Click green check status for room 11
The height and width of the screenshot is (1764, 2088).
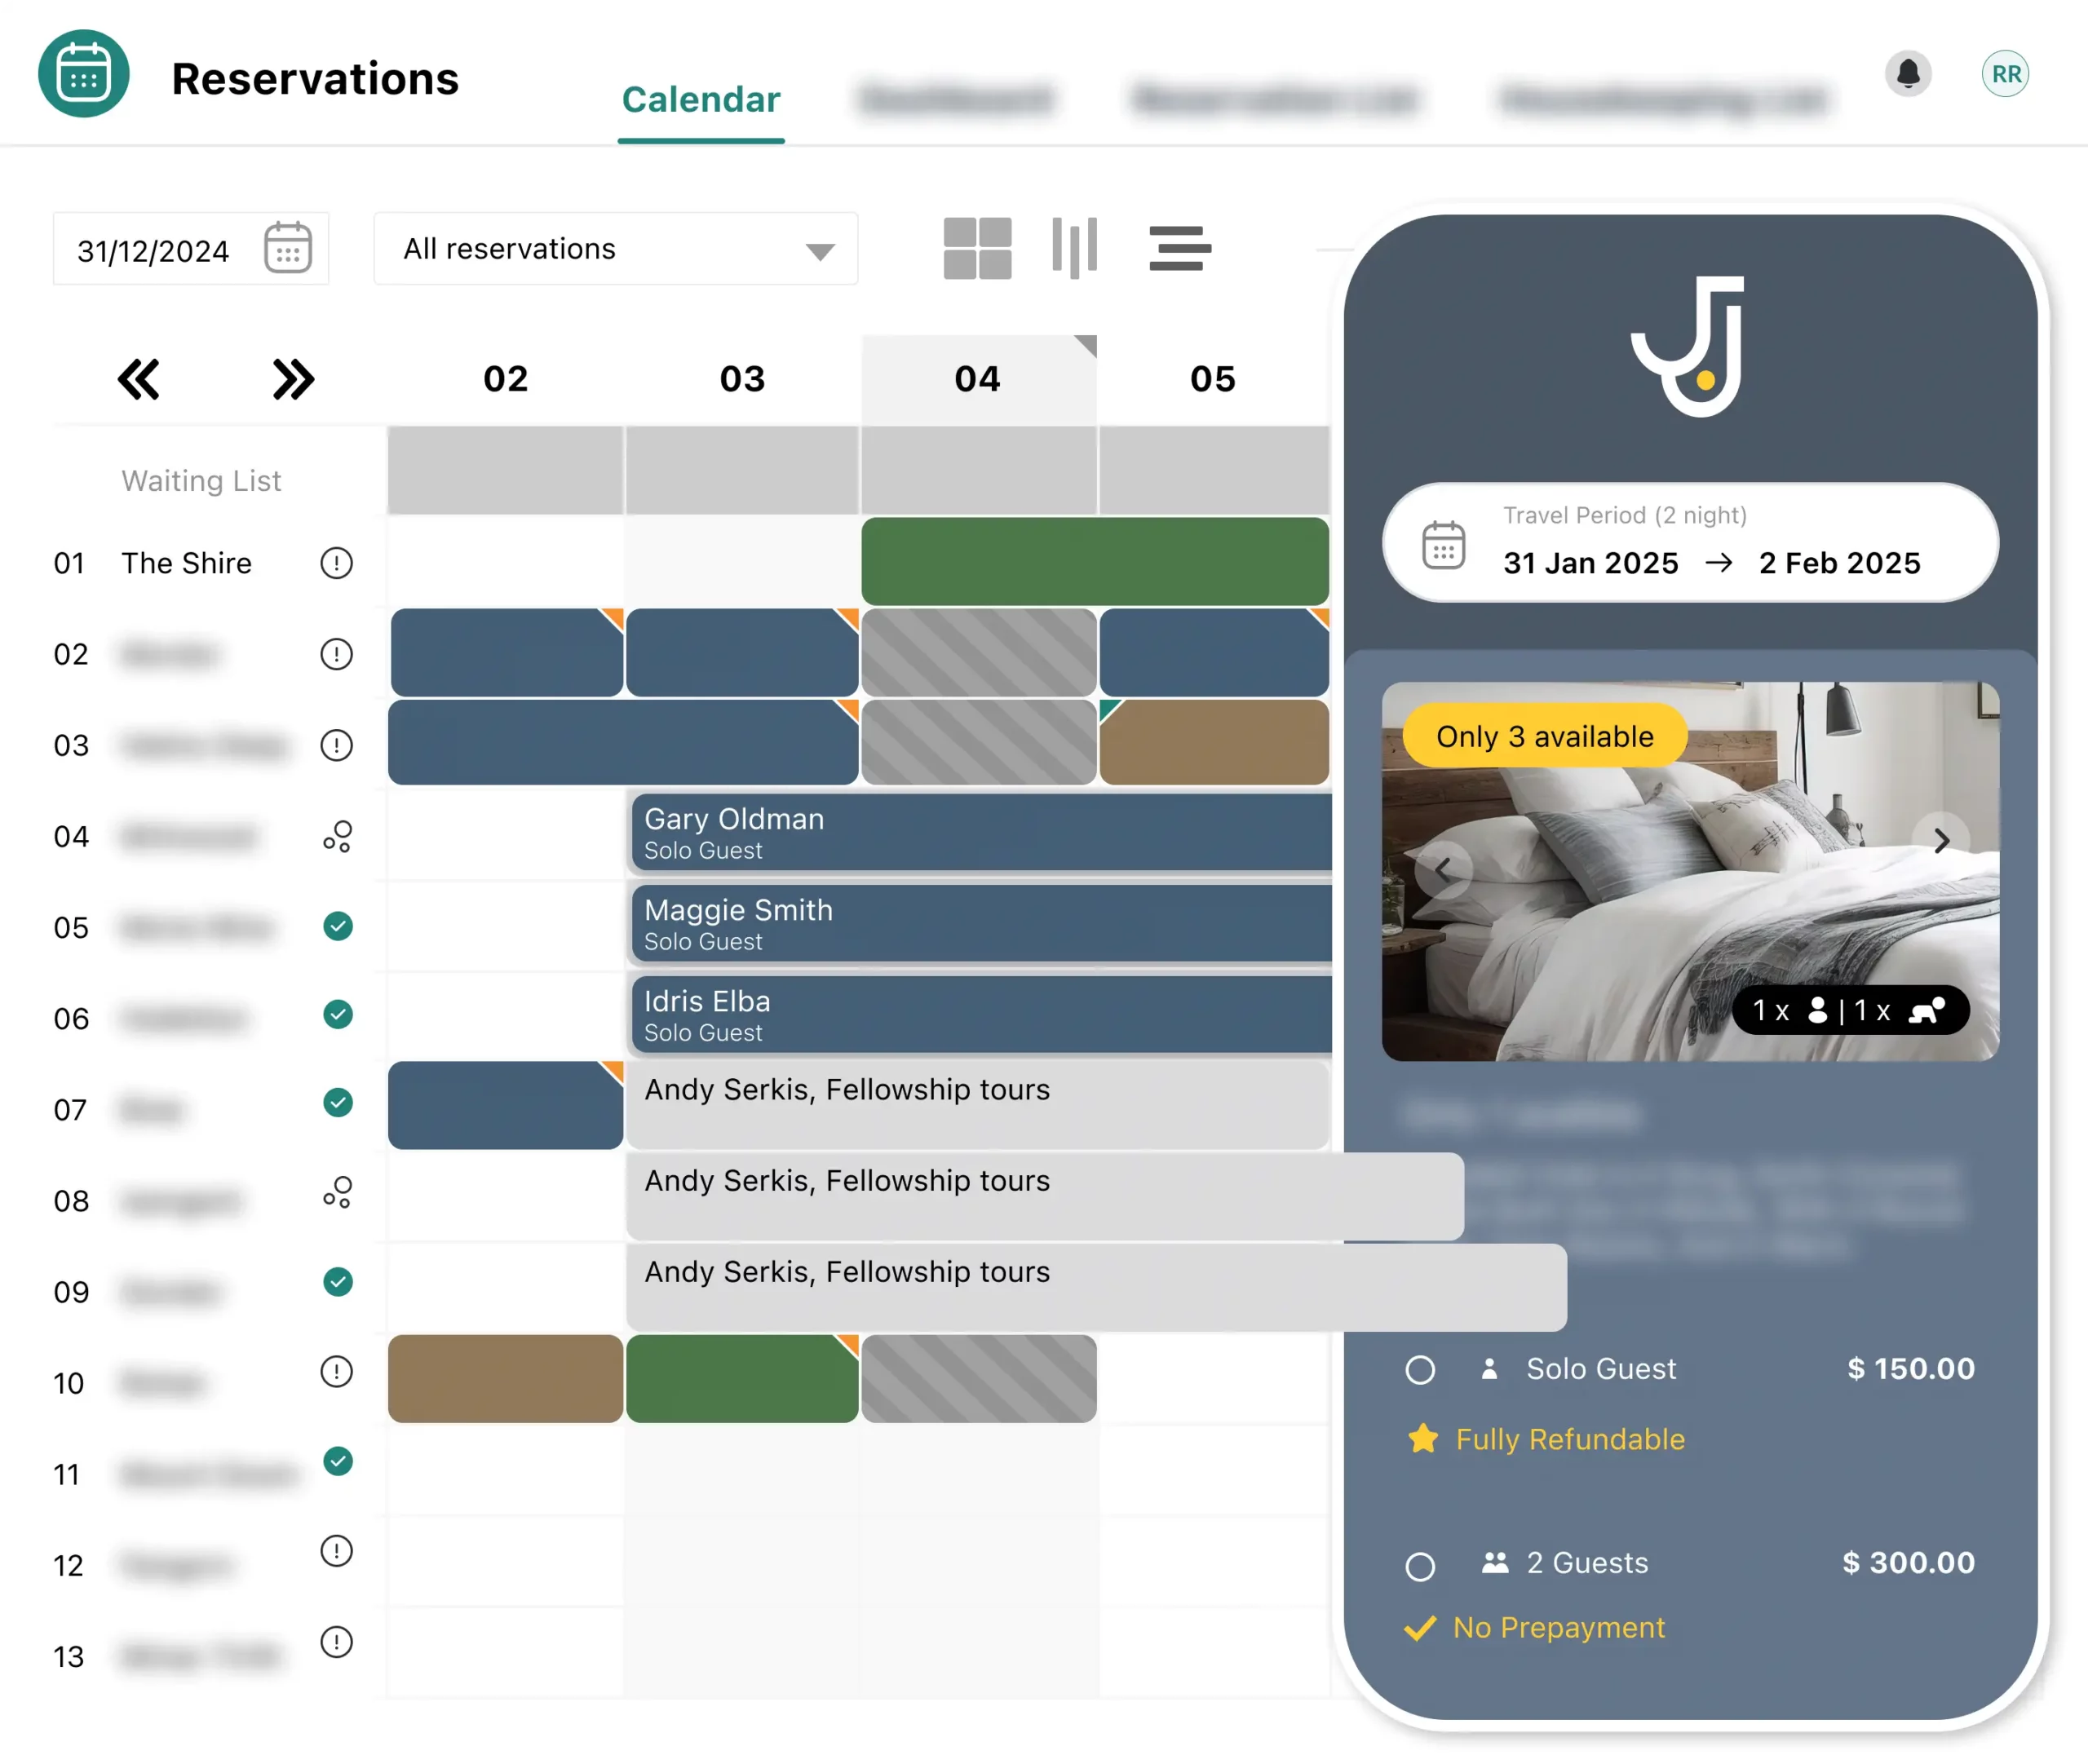(338, 1461)
